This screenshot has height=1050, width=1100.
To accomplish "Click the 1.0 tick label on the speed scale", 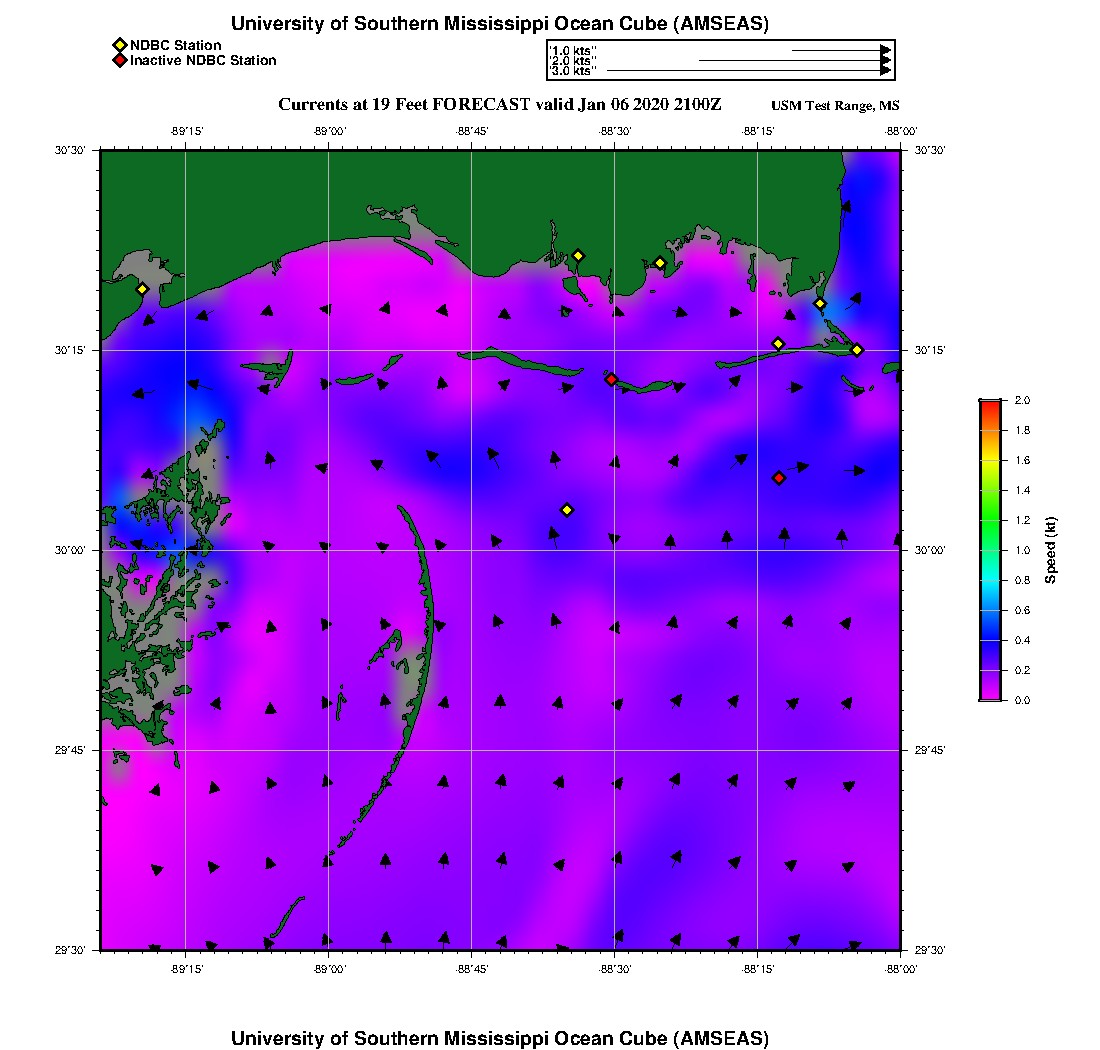I will click(1022, 550).
